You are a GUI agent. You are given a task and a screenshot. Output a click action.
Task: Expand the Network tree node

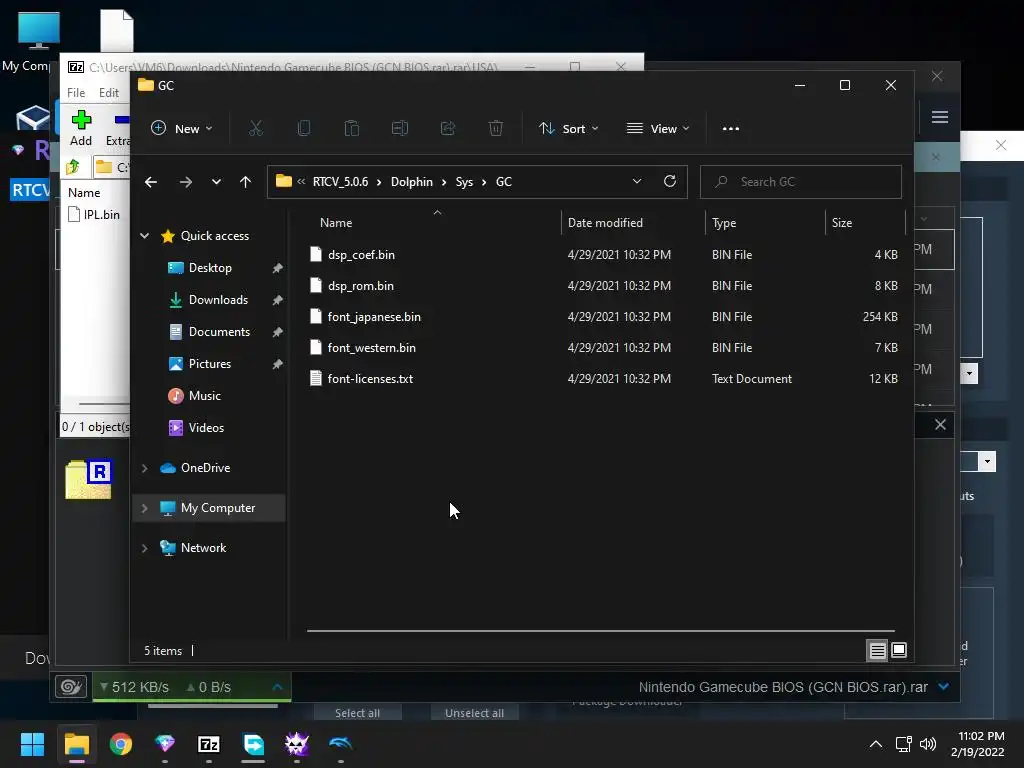click(144, 548)
